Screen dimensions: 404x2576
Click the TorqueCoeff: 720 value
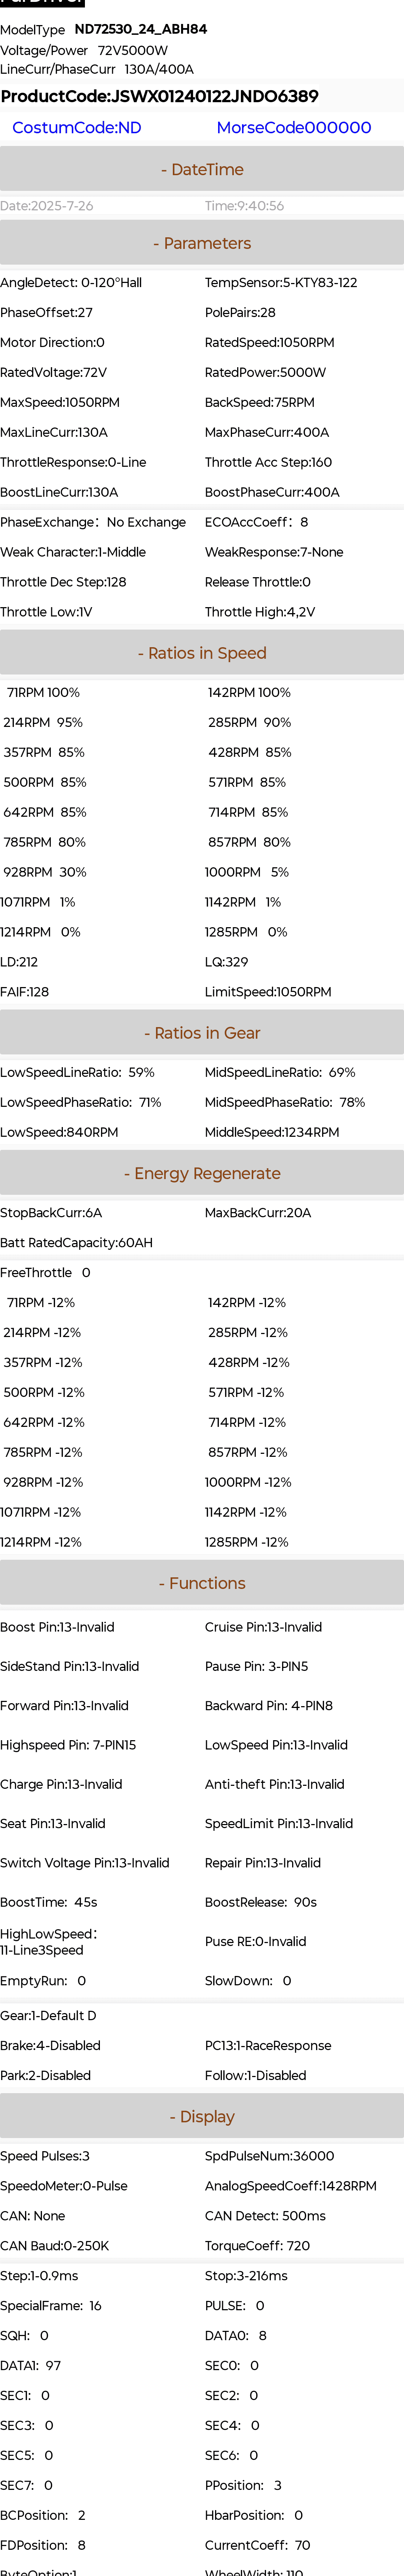click(x=257, y=2246)
